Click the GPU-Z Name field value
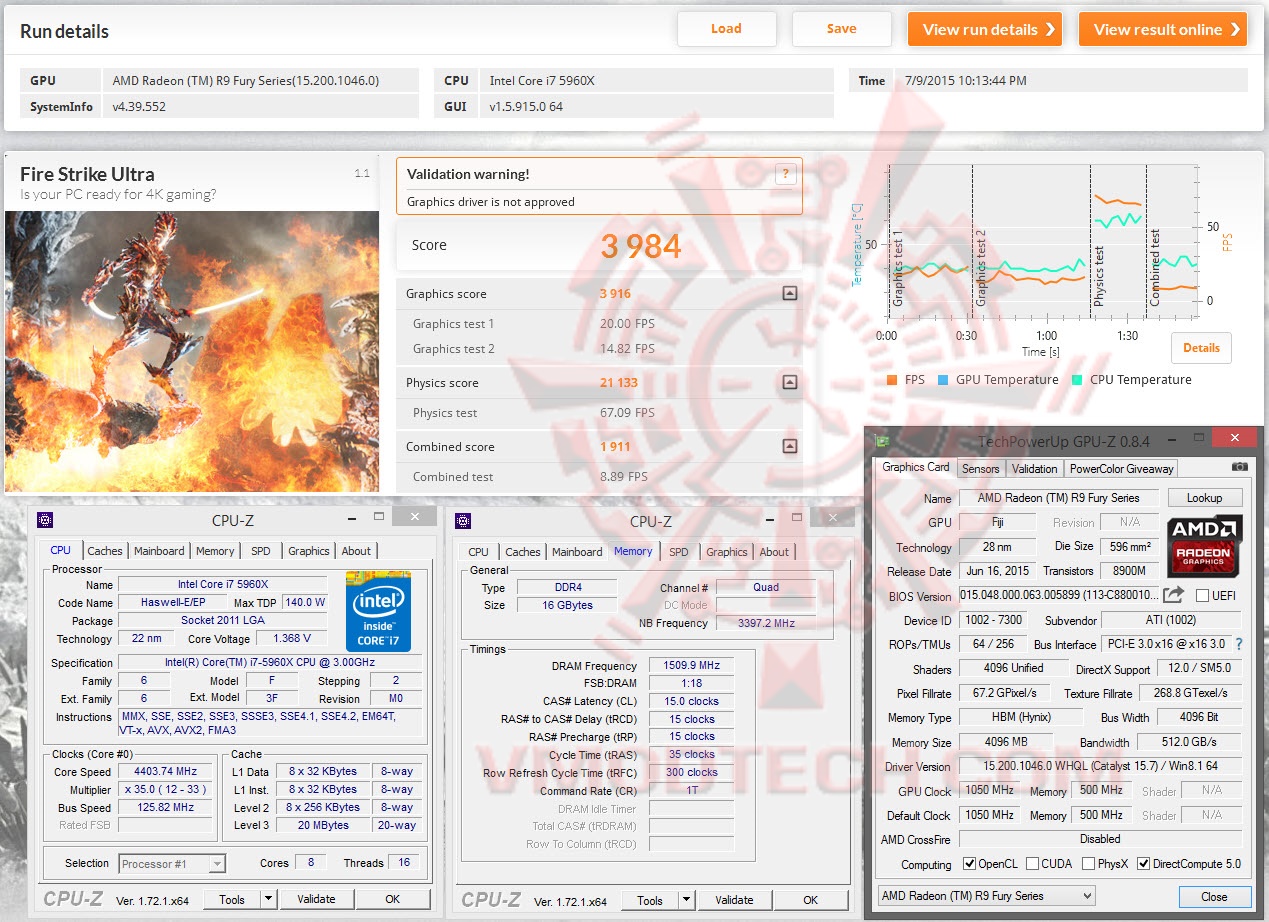The width and height of the screenshot is (1269, 922). tap(1058, 498)
